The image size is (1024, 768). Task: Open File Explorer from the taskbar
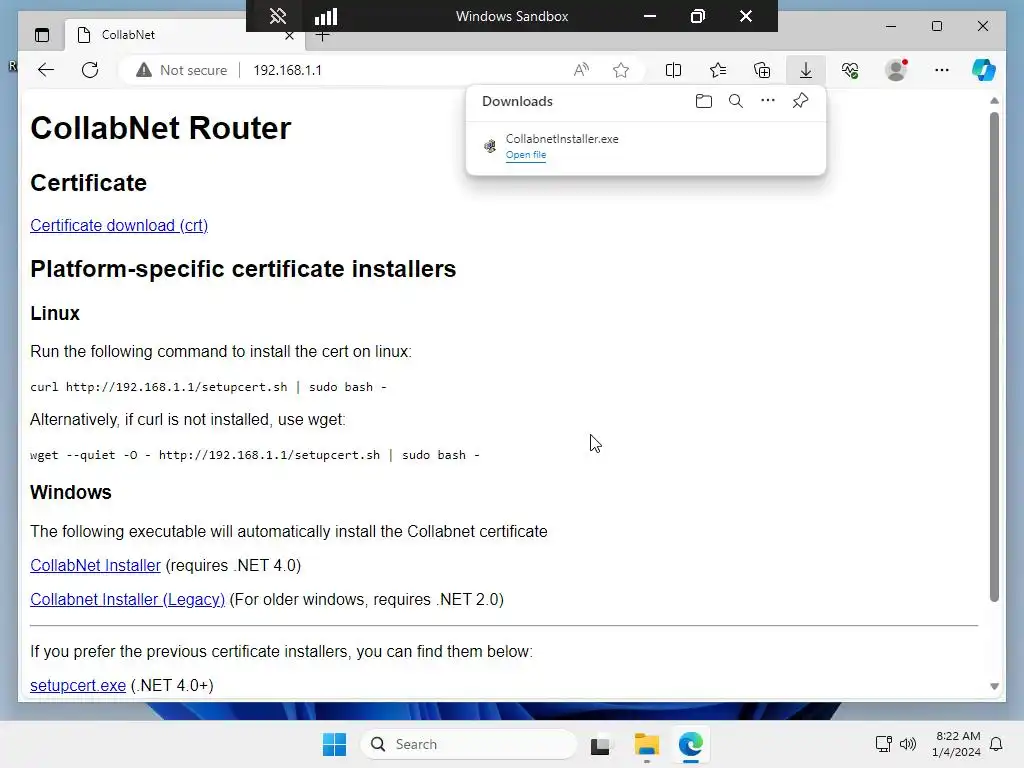(x=647, y=744)
